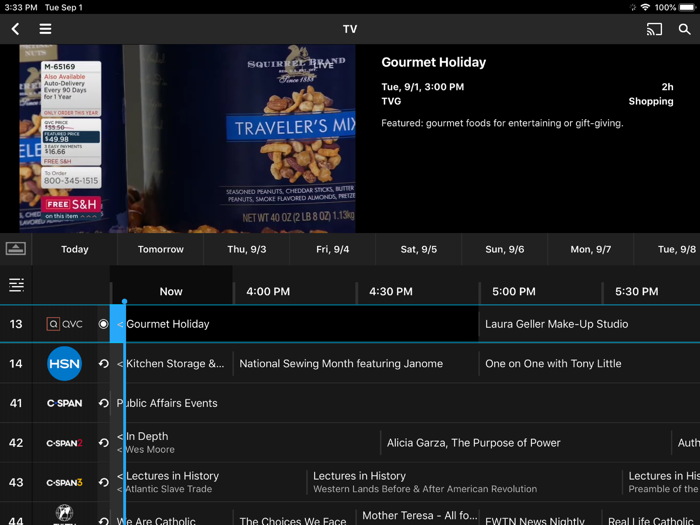Tap the cast to TV icon

[654, 29]
